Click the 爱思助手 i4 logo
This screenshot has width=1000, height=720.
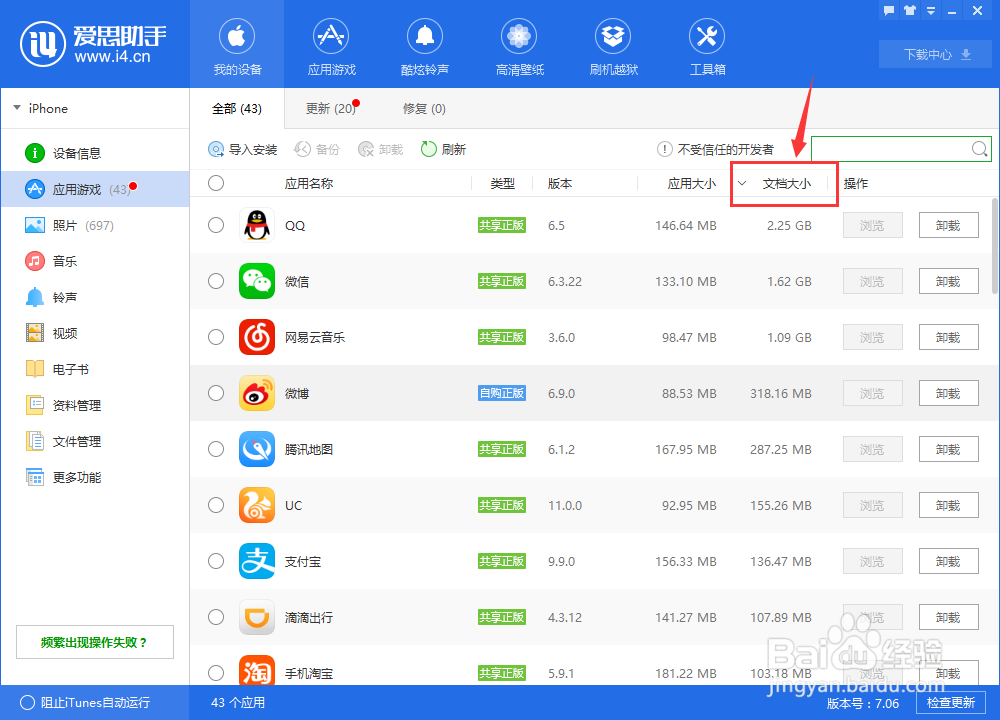(x=93, y=44)
